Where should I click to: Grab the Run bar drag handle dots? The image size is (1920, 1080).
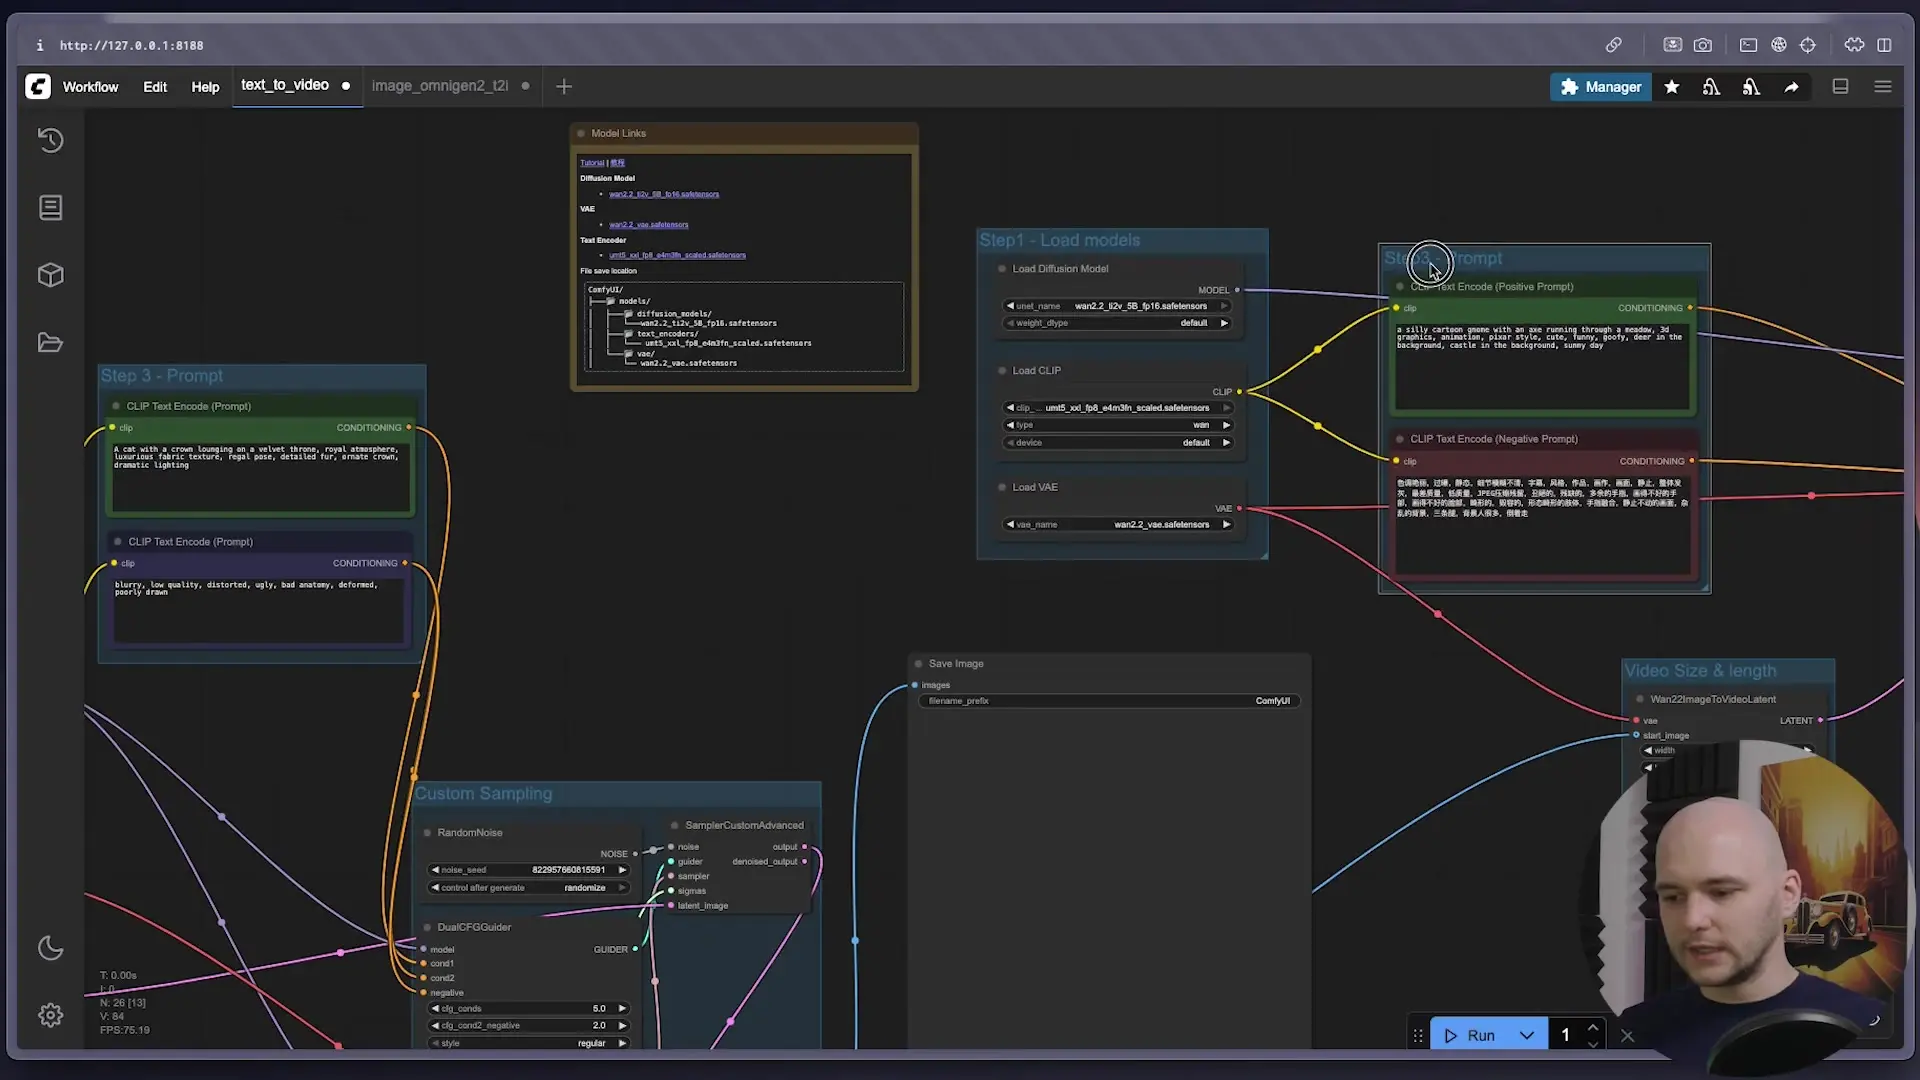pyautogui.click(x=1417, y=1036)
